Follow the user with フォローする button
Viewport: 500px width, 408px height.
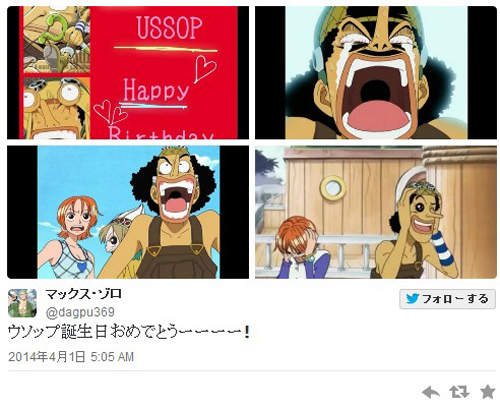click(447, 299)
